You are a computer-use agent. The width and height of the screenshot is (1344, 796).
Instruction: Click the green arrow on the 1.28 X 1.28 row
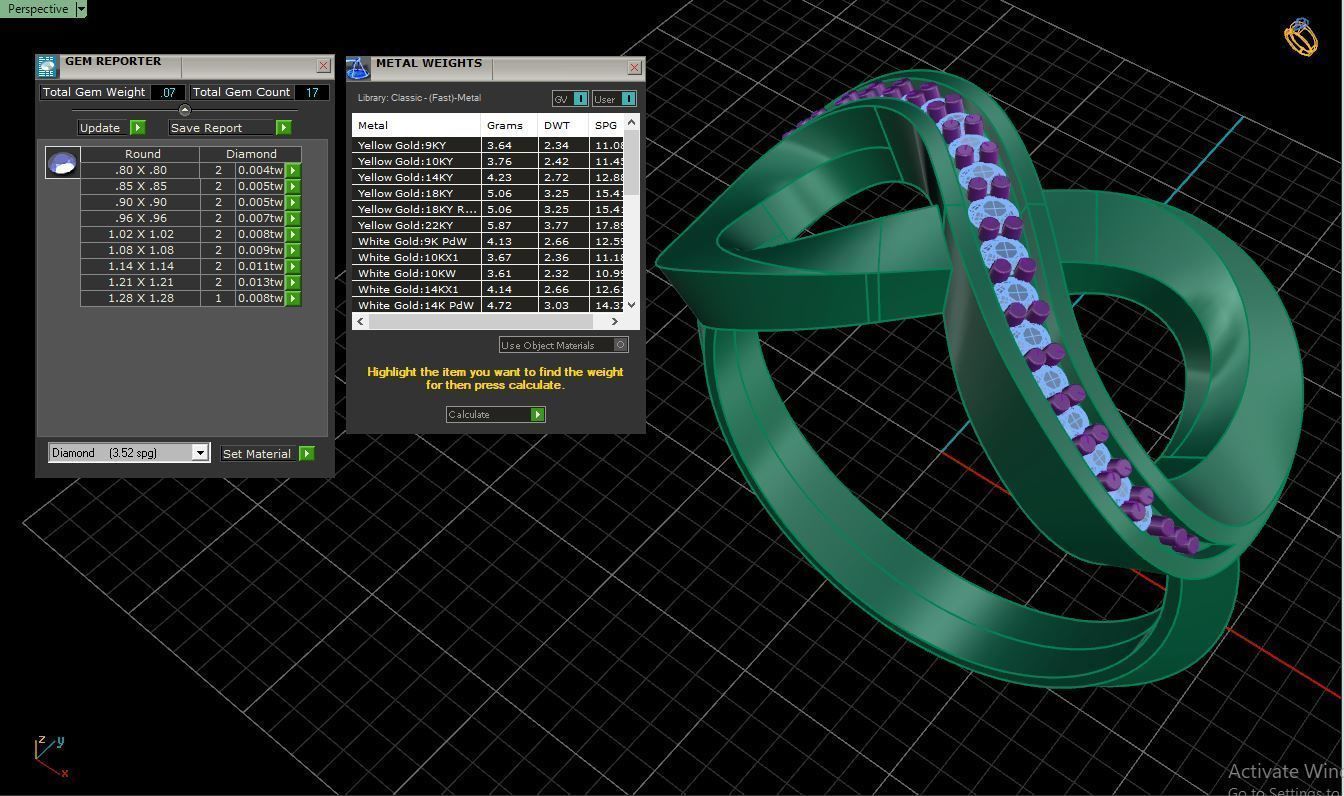[293, 299]
